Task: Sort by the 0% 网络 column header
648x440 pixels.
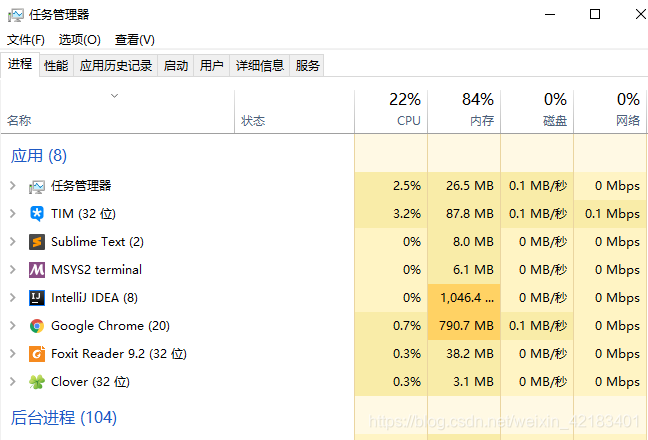Action: coord(610,112)
